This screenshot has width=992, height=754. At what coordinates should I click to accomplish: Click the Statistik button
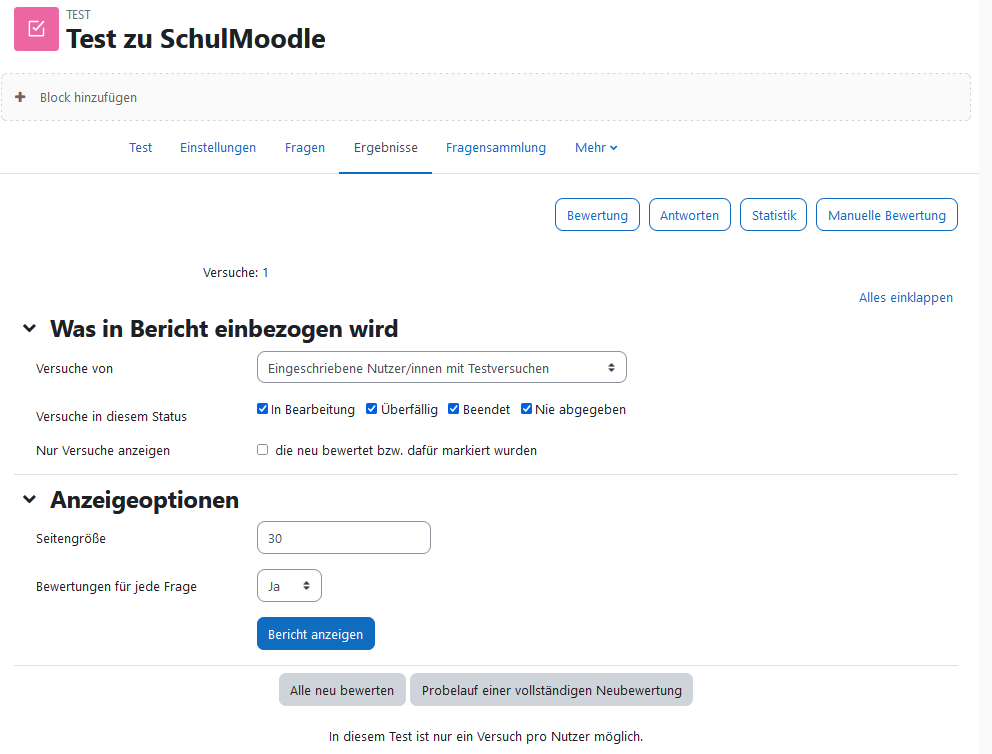click(x=773, y=215)
